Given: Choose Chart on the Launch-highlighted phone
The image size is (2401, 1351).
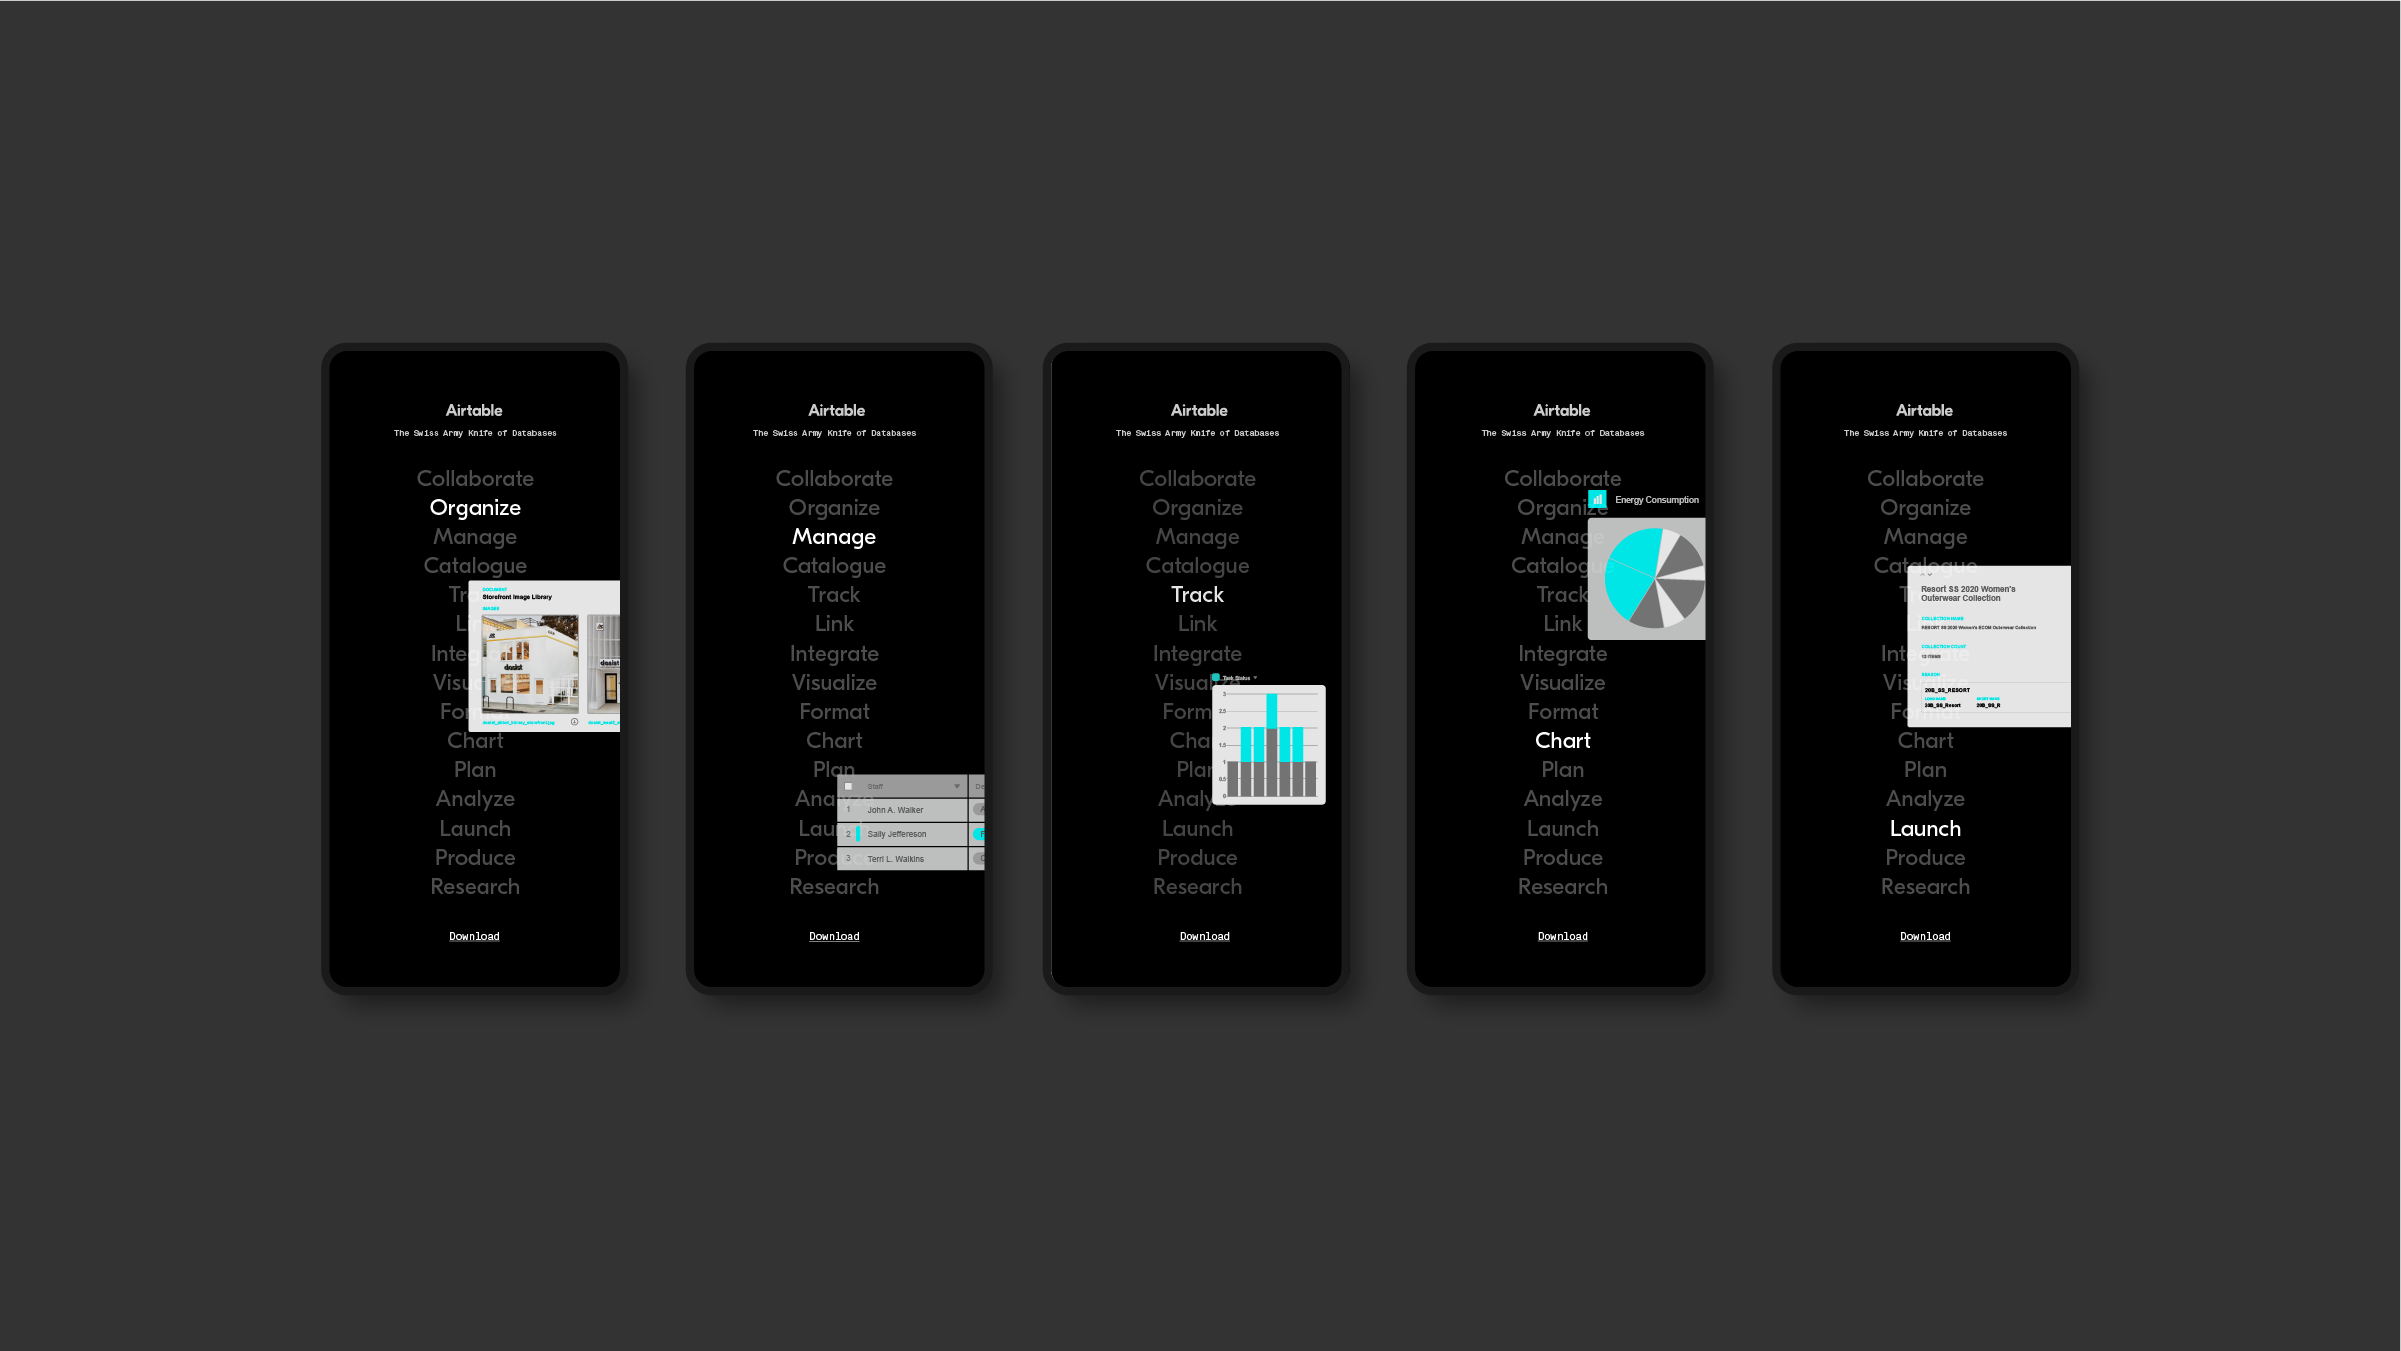Looking at the screenshot, I should (x=1925, y=741).
